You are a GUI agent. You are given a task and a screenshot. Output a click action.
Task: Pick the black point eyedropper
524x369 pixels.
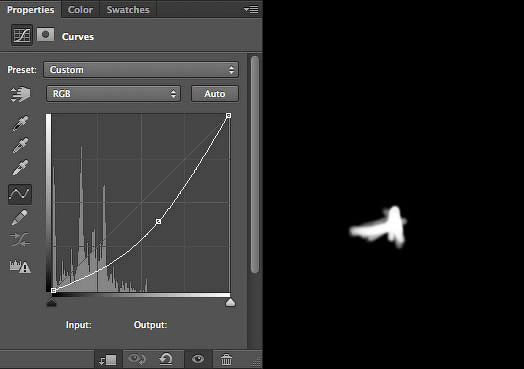tap(20, 123)
